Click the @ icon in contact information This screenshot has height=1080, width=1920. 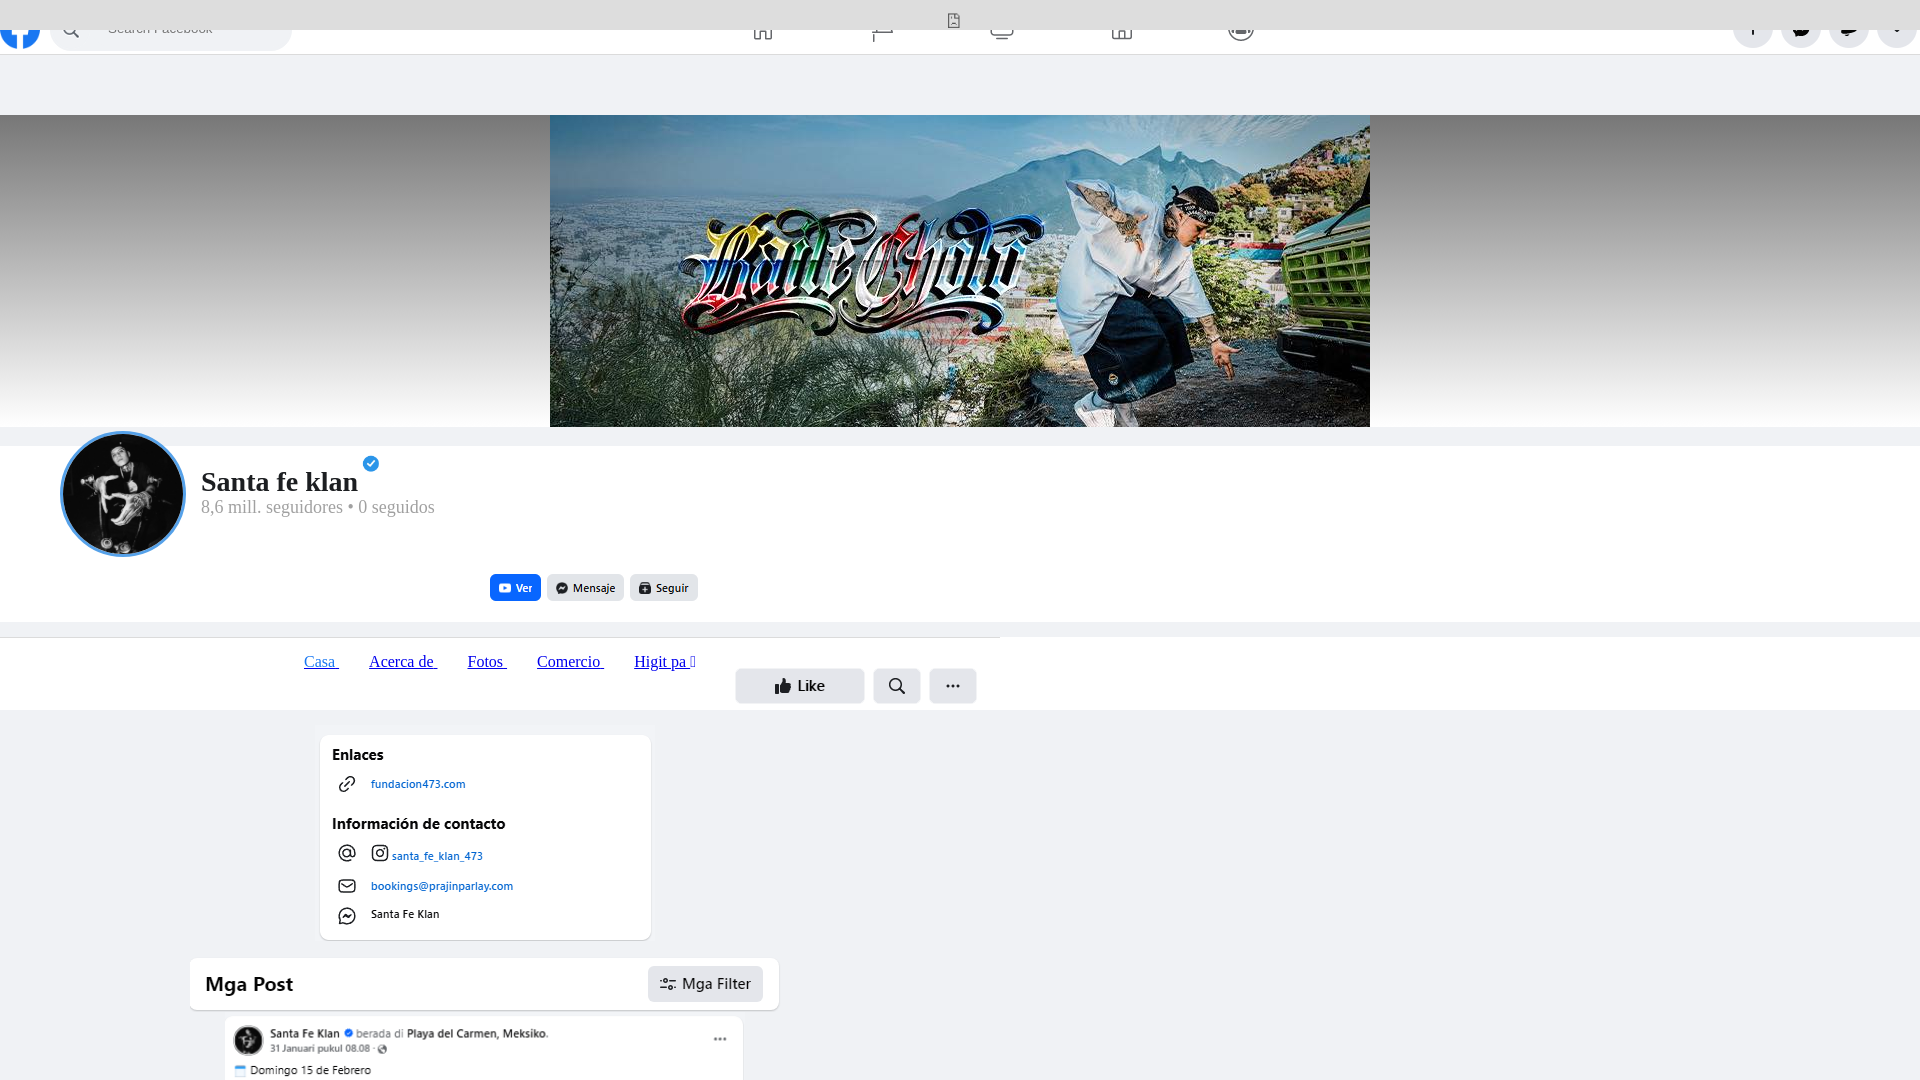tap(347, 853)
